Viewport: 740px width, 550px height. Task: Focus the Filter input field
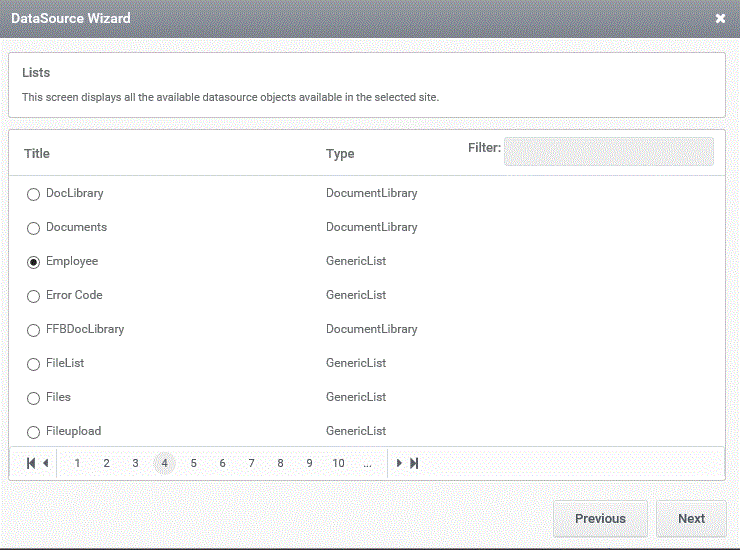[x=609, y=151]
